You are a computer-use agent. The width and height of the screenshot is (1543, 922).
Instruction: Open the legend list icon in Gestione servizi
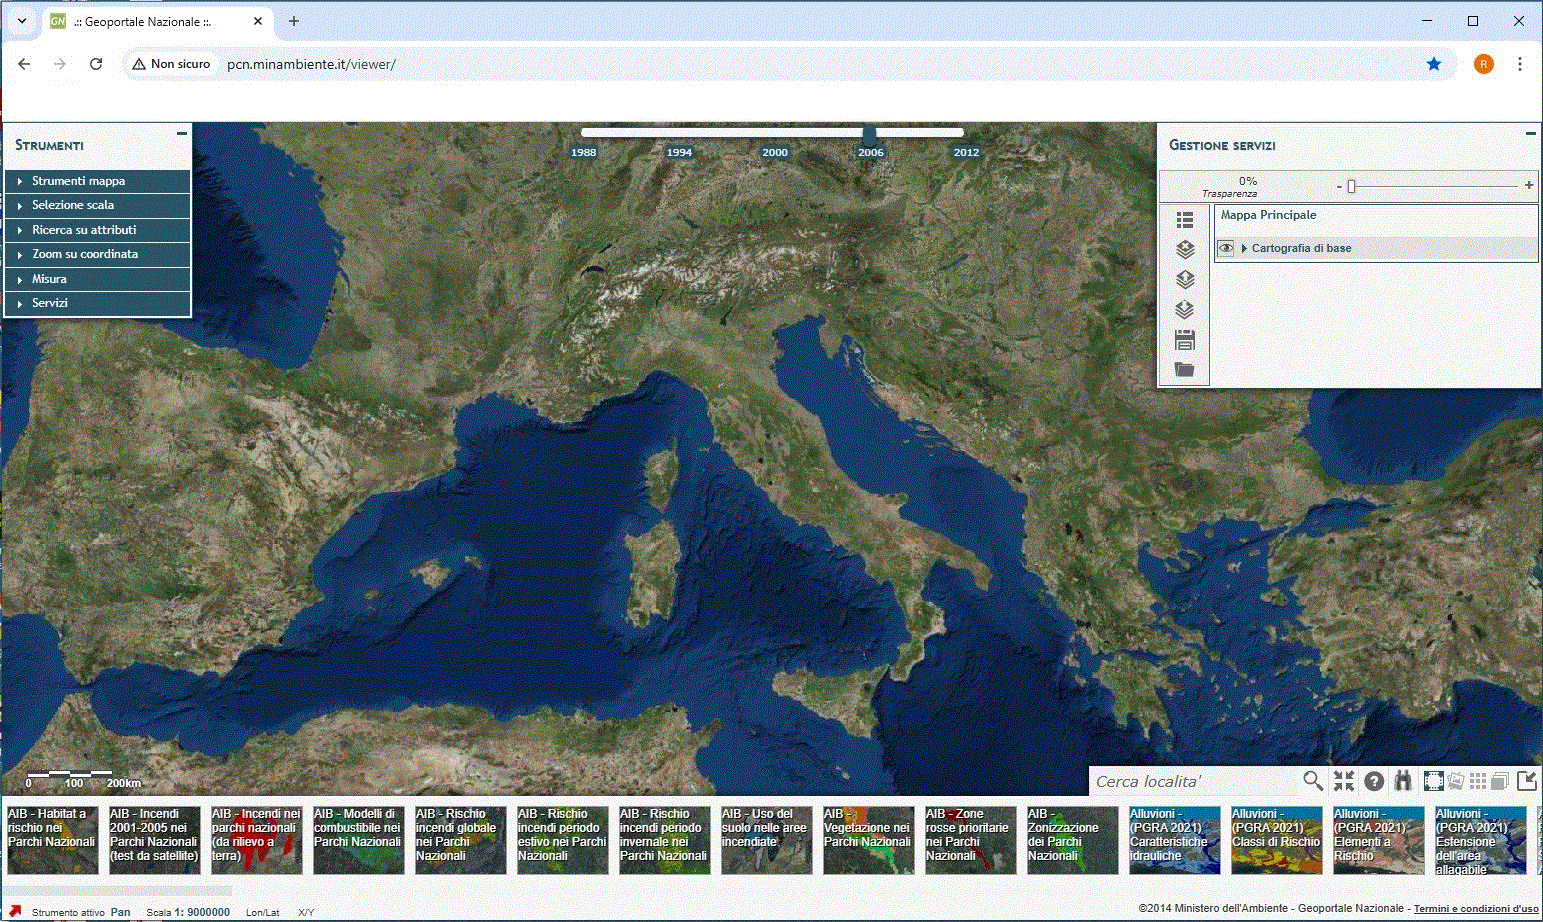(x=1185, y=220)
